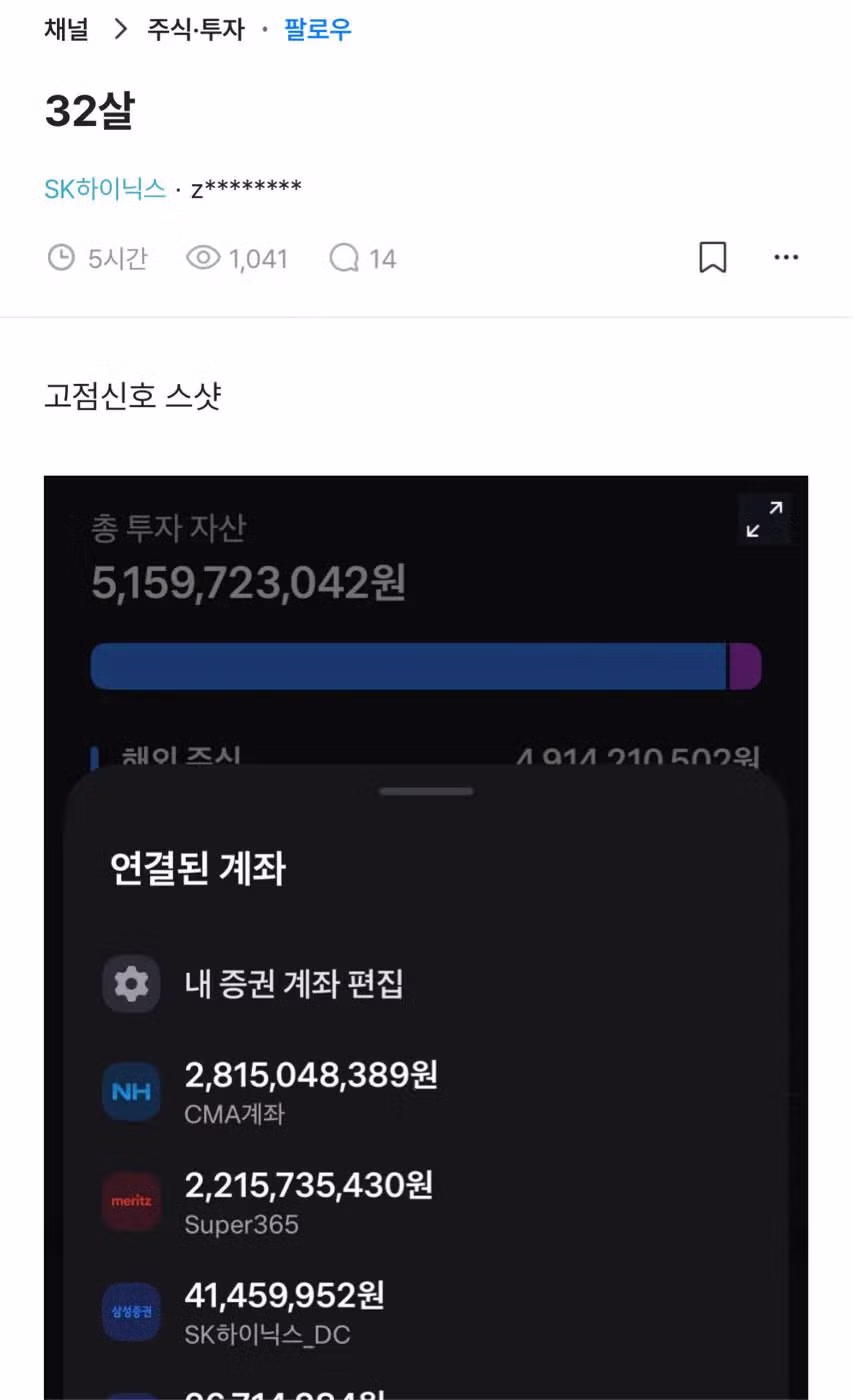The height and width of the screenshot is (1400, 853).
Task: Open the three-dot more options menu
Action: (786, 258)
